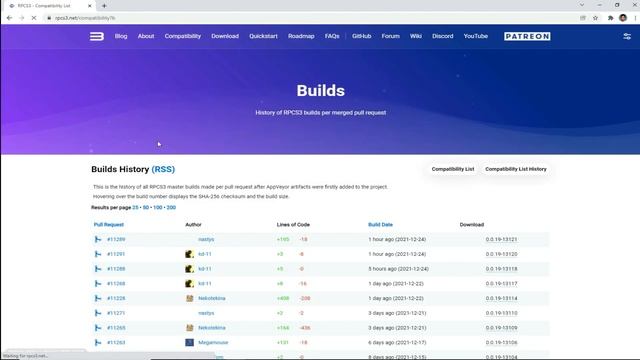The image size is (640, 360).
Task: Click the PATREON button
Action: (527, 36)
